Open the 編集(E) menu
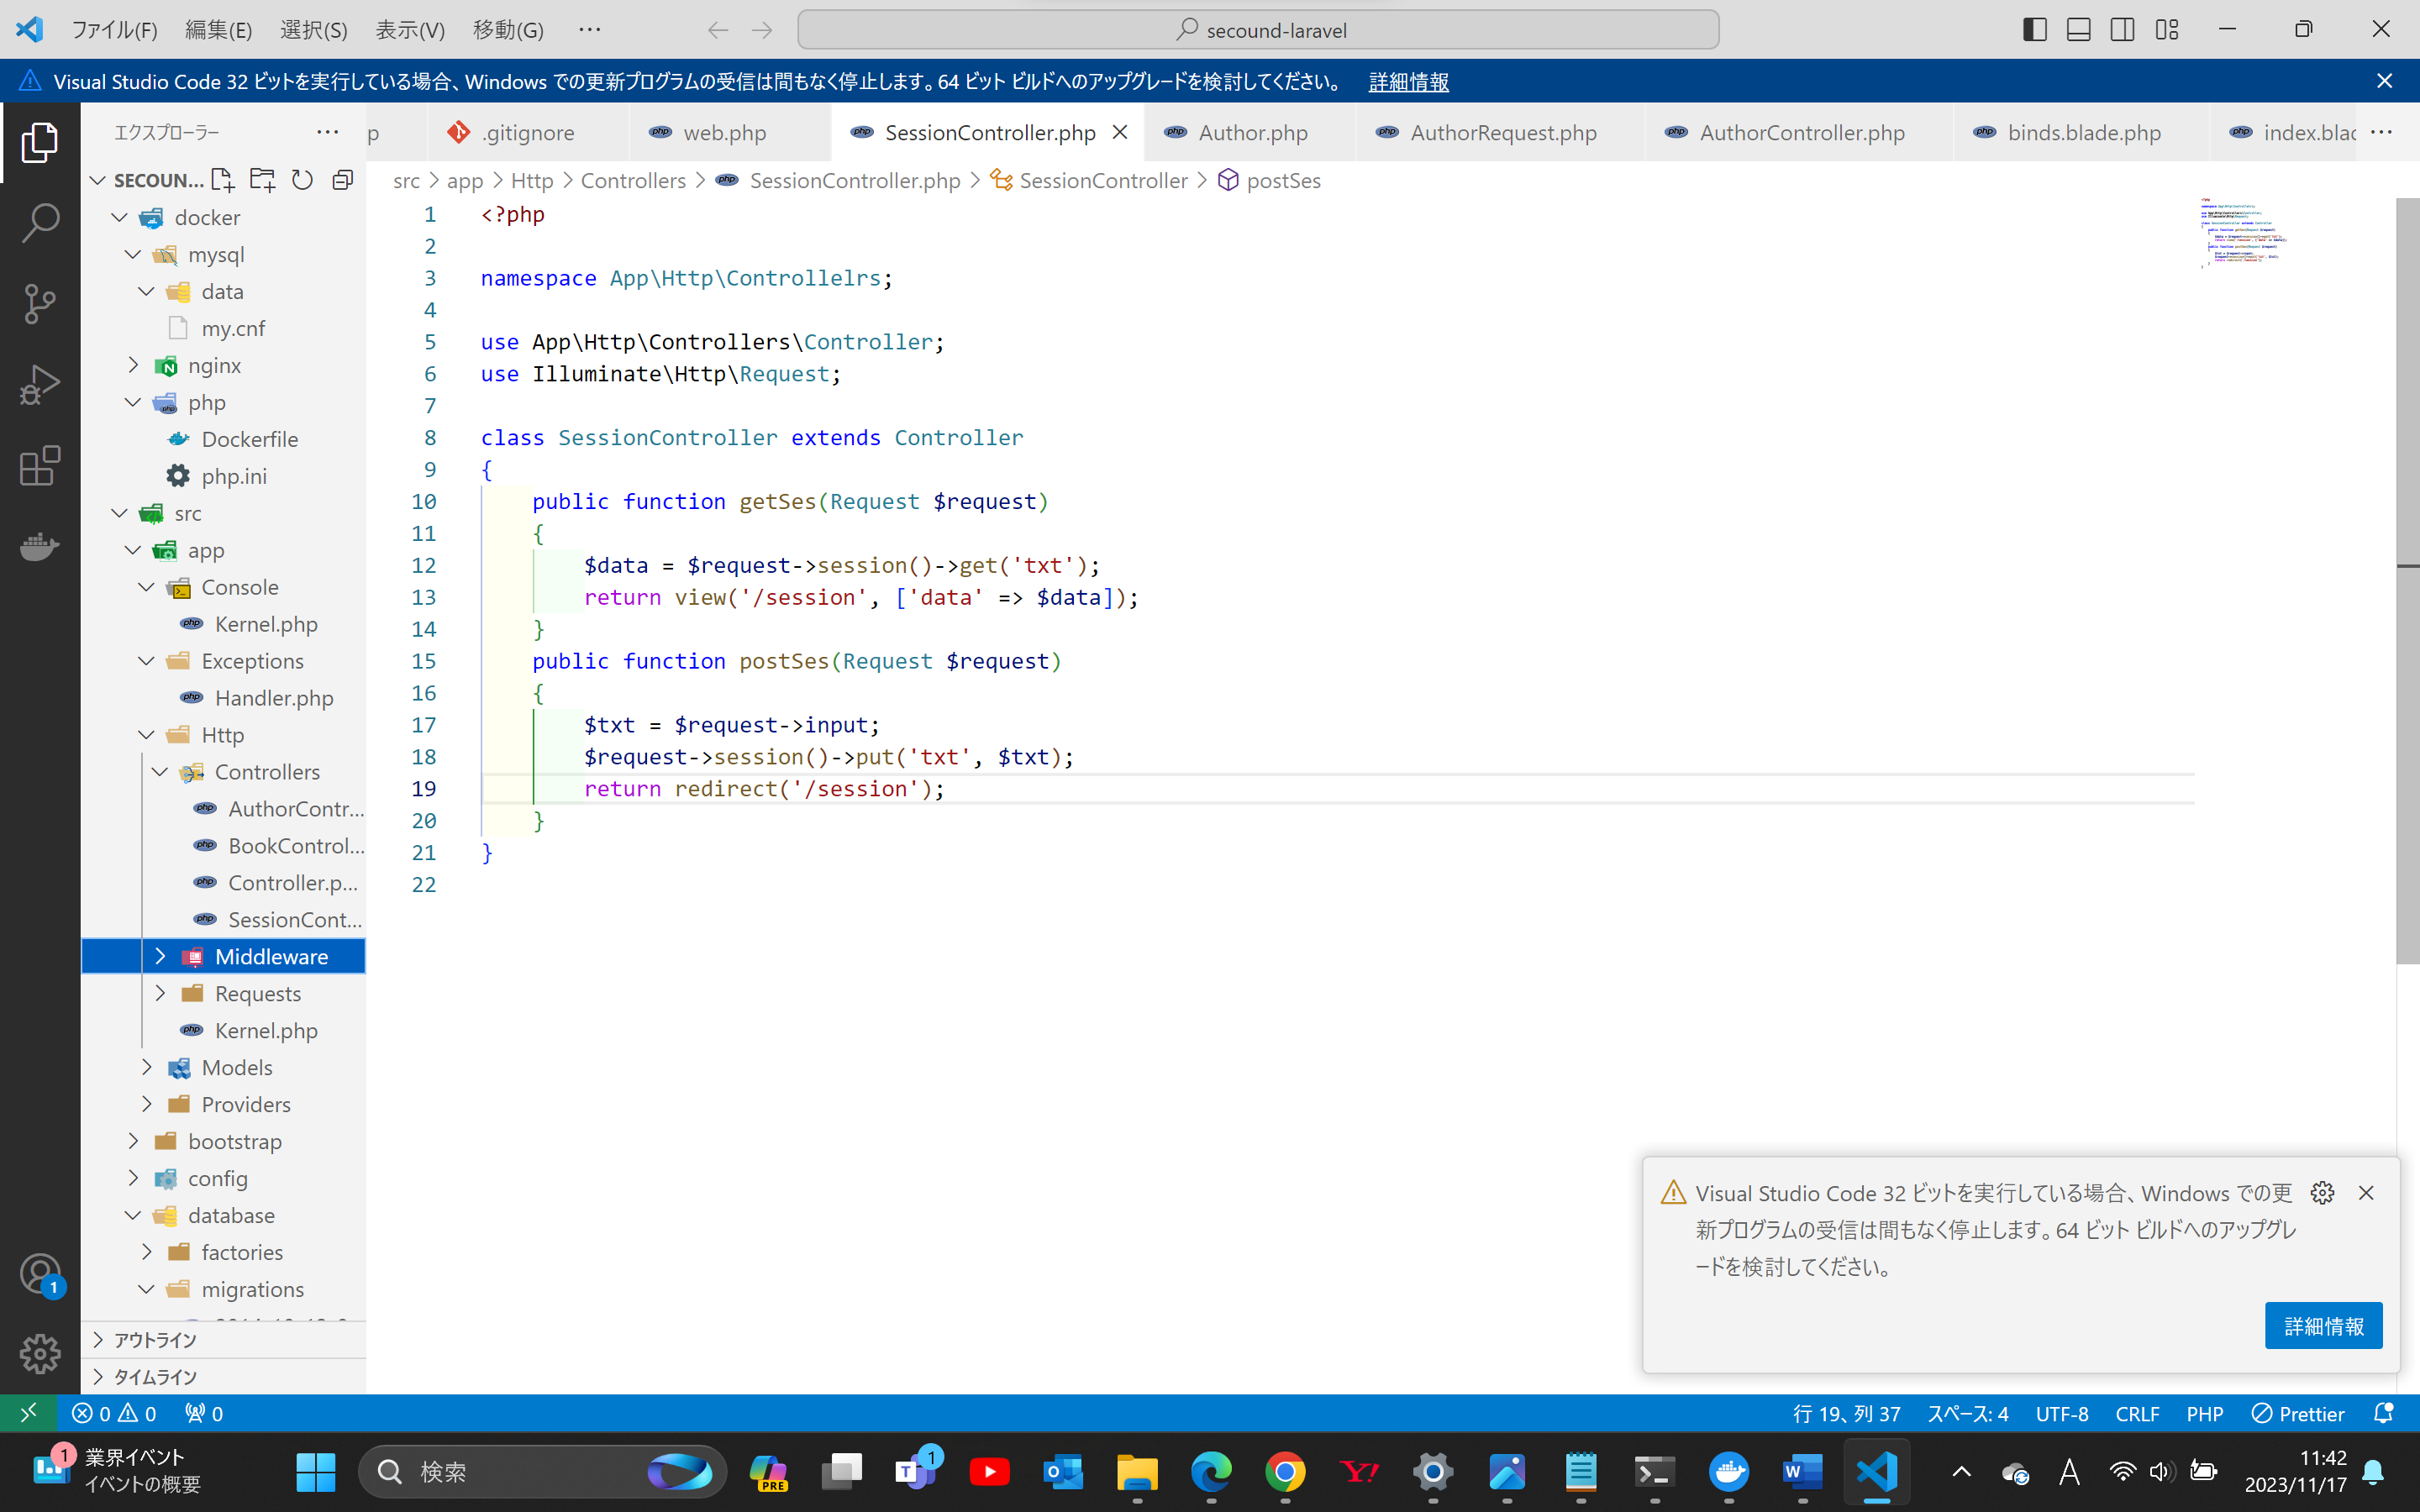 [x=218, y=30]
